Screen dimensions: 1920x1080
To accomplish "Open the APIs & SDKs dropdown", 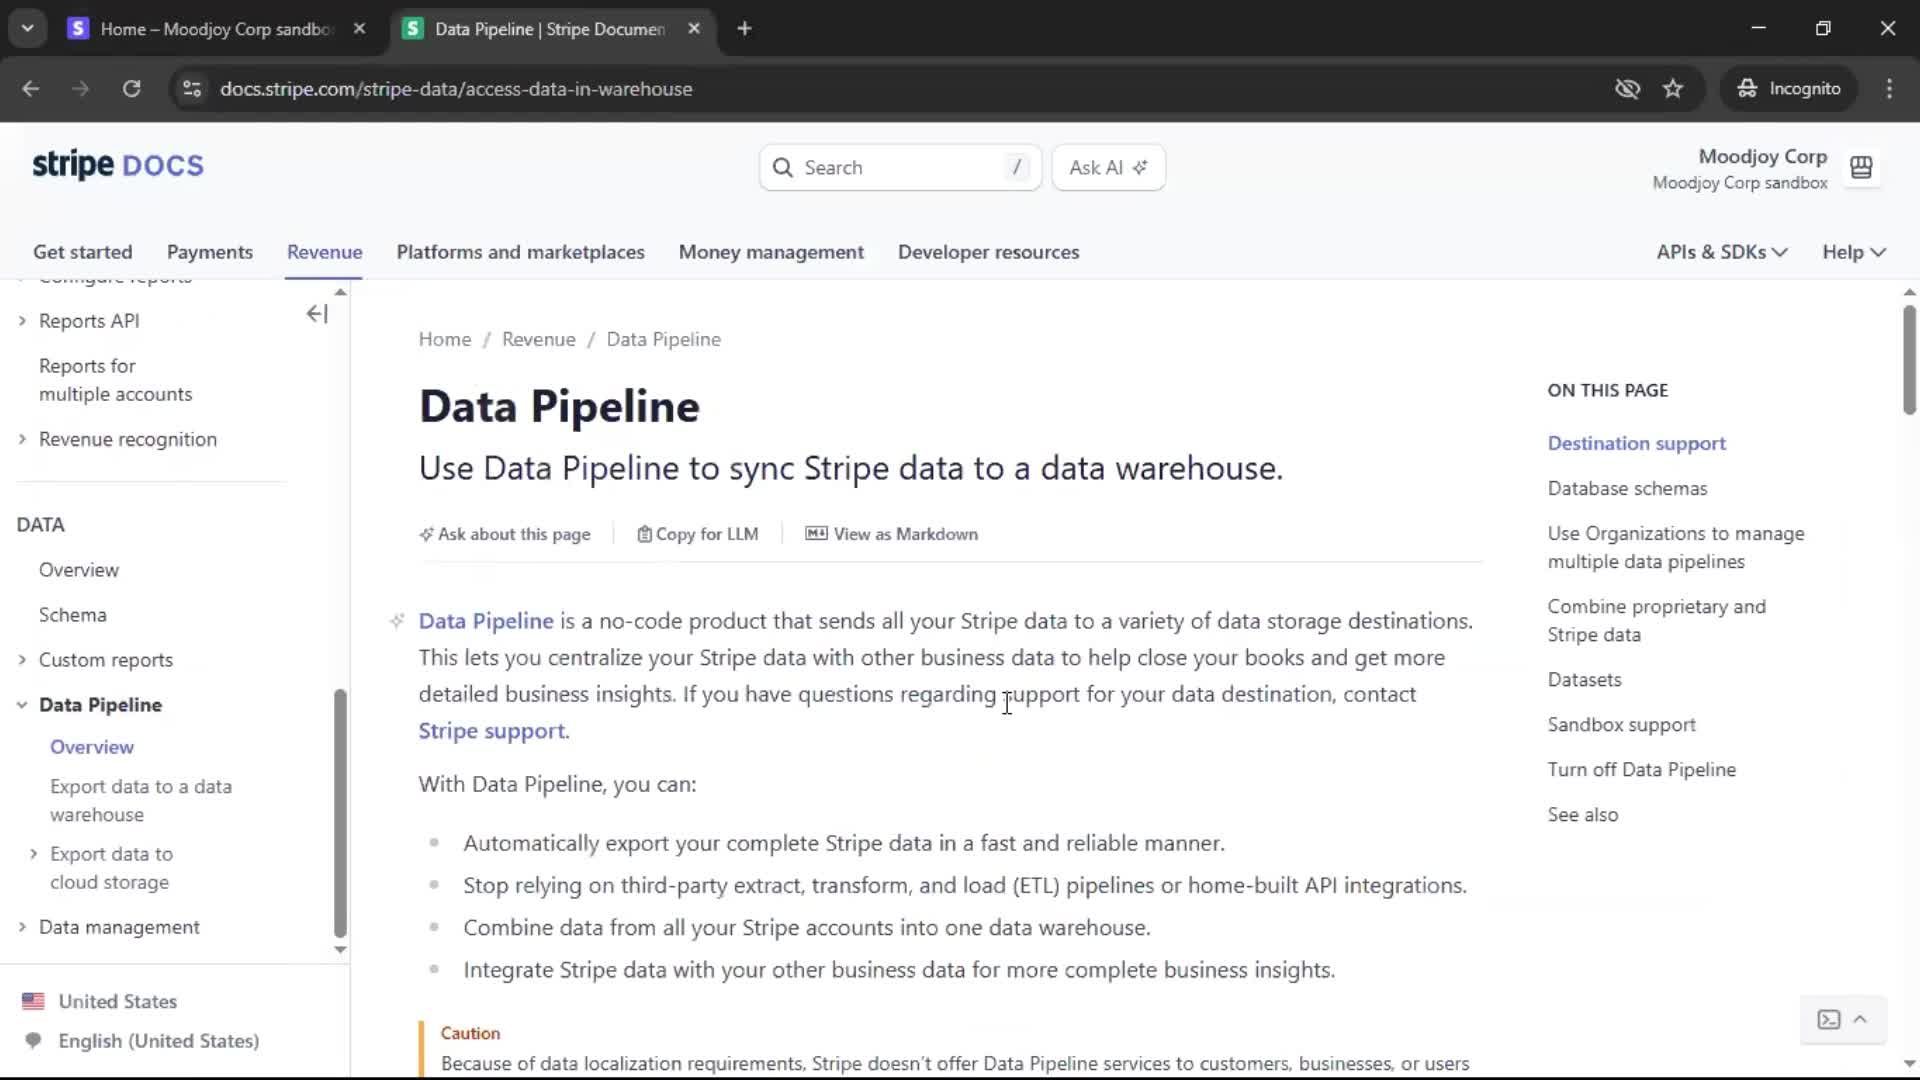I will pos(1721,252).
